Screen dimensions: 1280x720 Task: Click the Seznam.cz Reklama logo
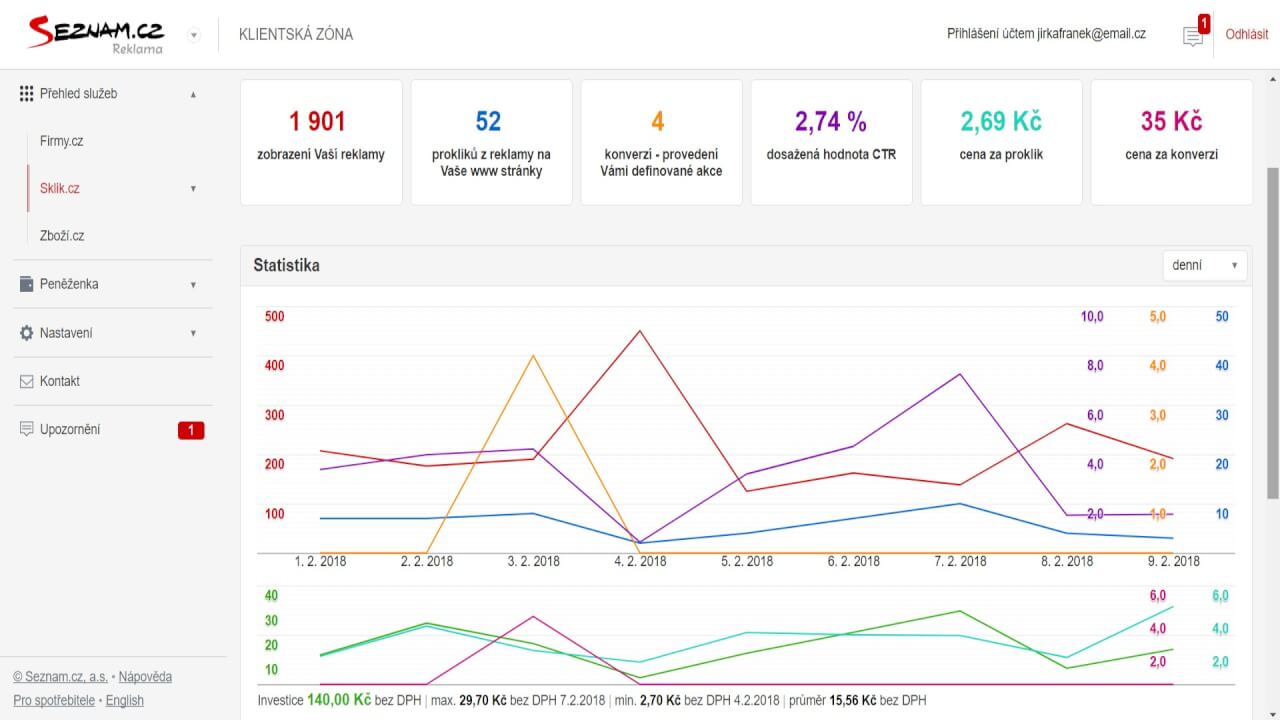point(96,34)
